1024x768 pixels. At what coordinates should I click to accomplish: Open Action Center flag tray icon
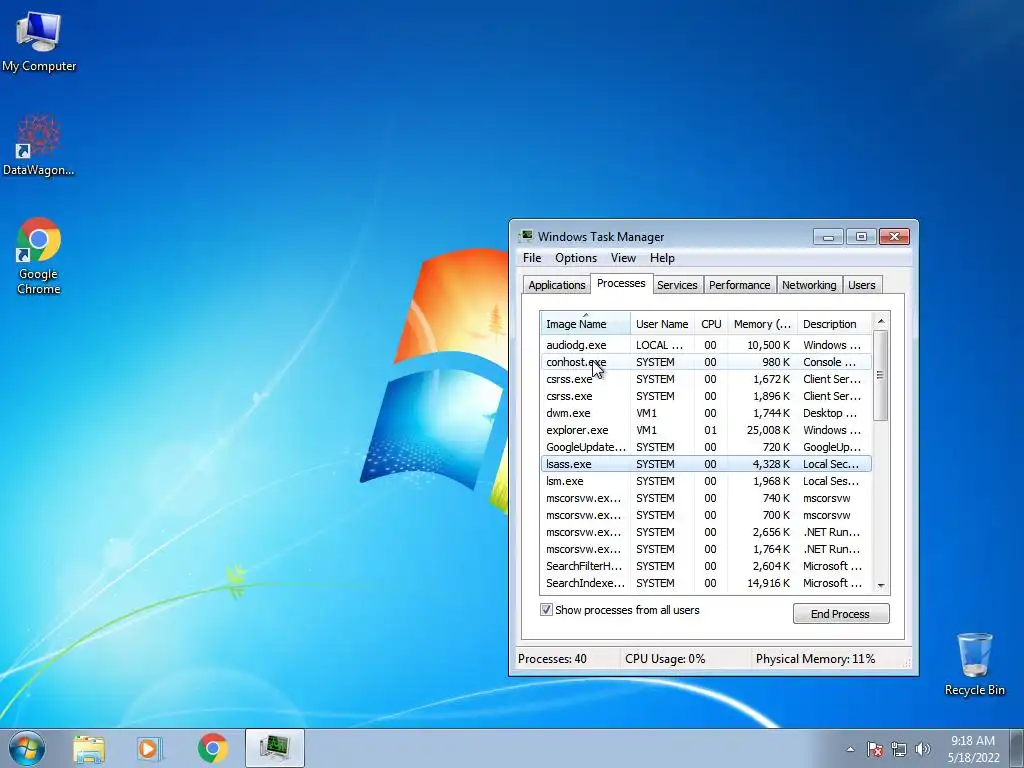point(875,749)
